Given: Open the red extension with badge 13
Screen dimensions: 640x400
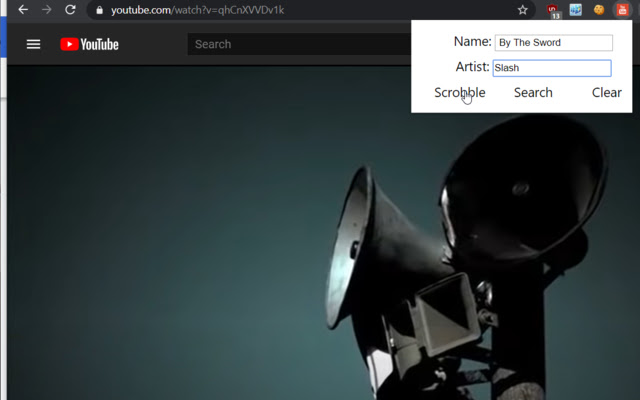Looking at the screenshot, I should pos(553,10).
